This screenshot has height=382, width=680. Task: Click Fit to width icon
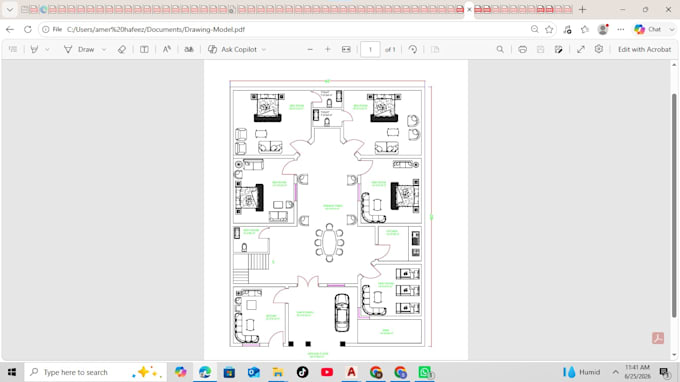[346, 49]
